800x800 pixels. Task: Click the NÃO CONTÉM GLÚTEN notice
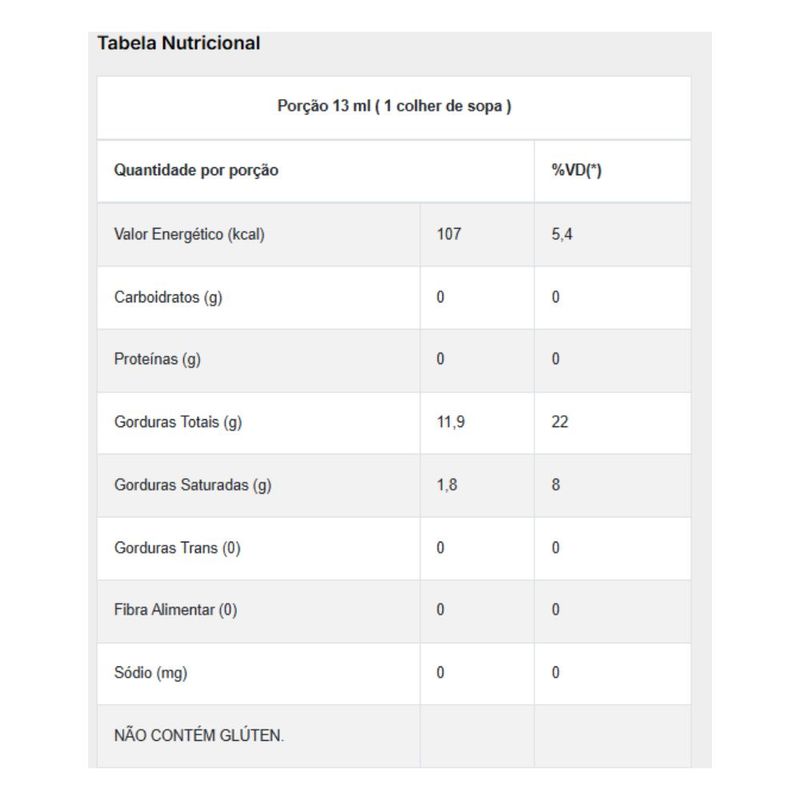click(198, 735)
